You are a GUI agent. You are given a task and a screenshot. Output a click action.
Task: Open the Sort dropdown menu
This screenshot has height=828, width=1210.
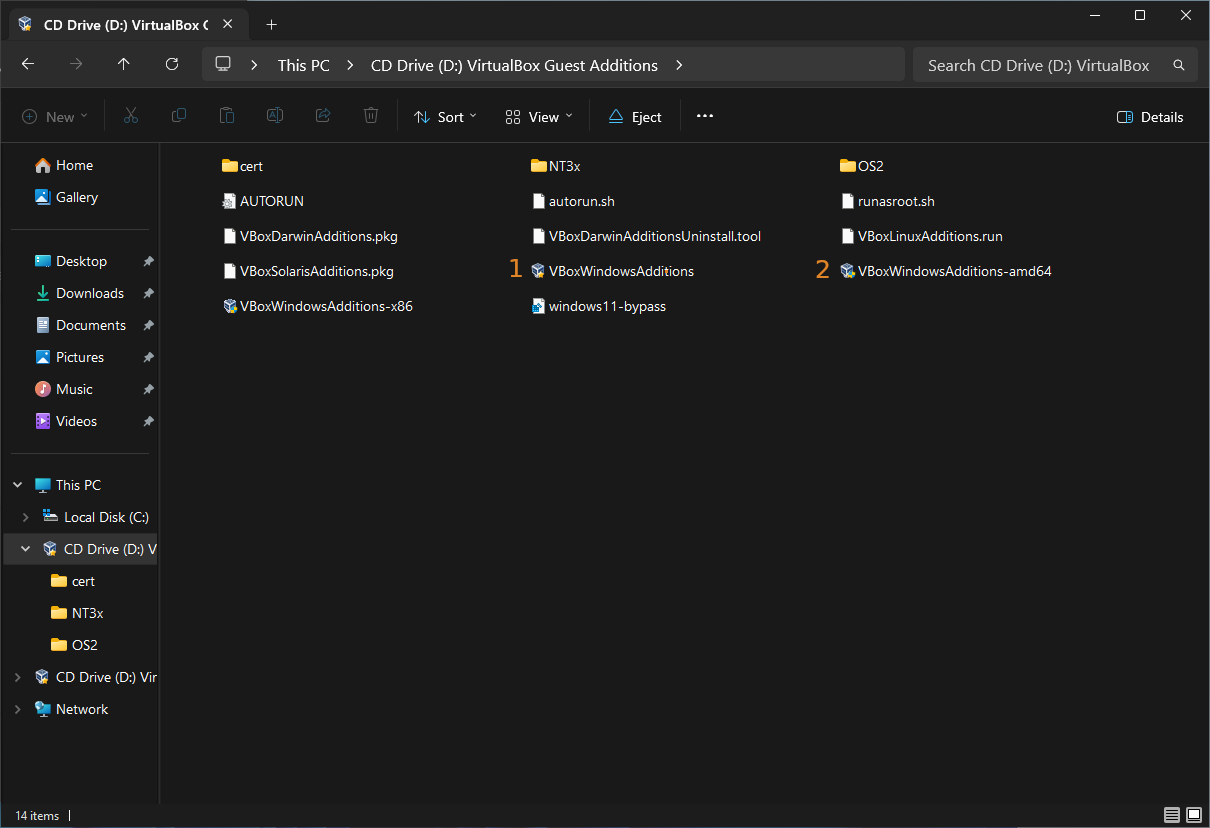pos(445,117)
